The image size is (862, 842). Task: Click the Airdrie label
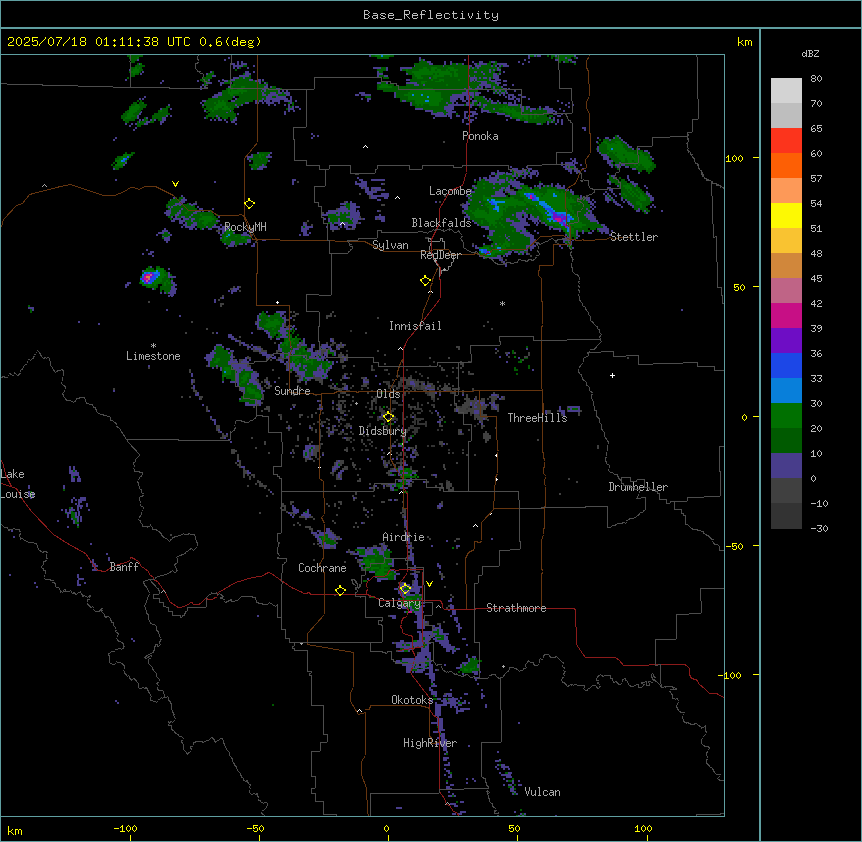403,537
